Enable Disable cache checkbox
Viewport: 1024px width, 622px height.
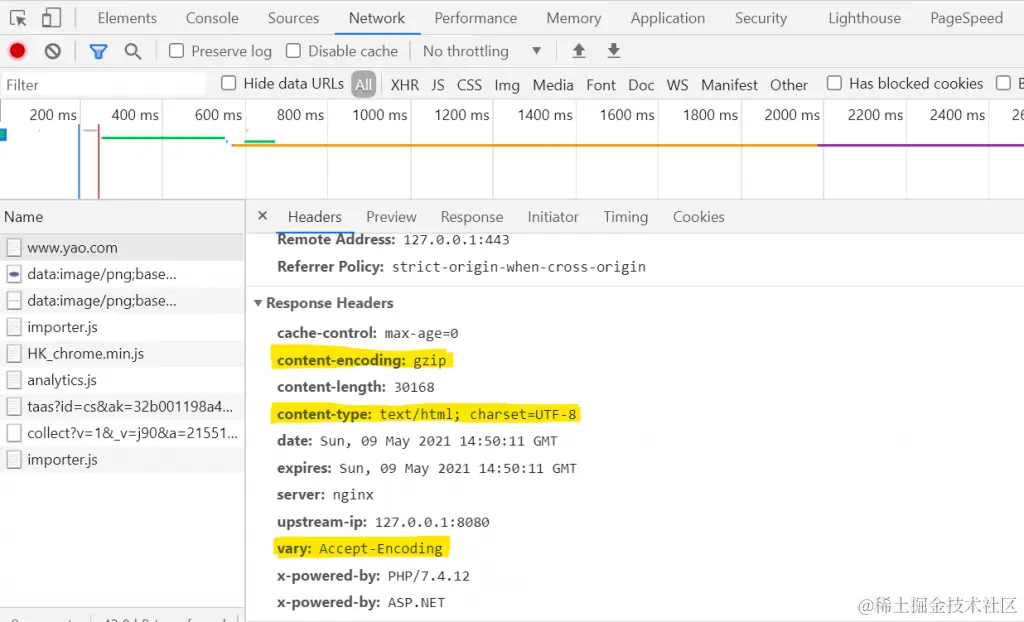(293, 51)
